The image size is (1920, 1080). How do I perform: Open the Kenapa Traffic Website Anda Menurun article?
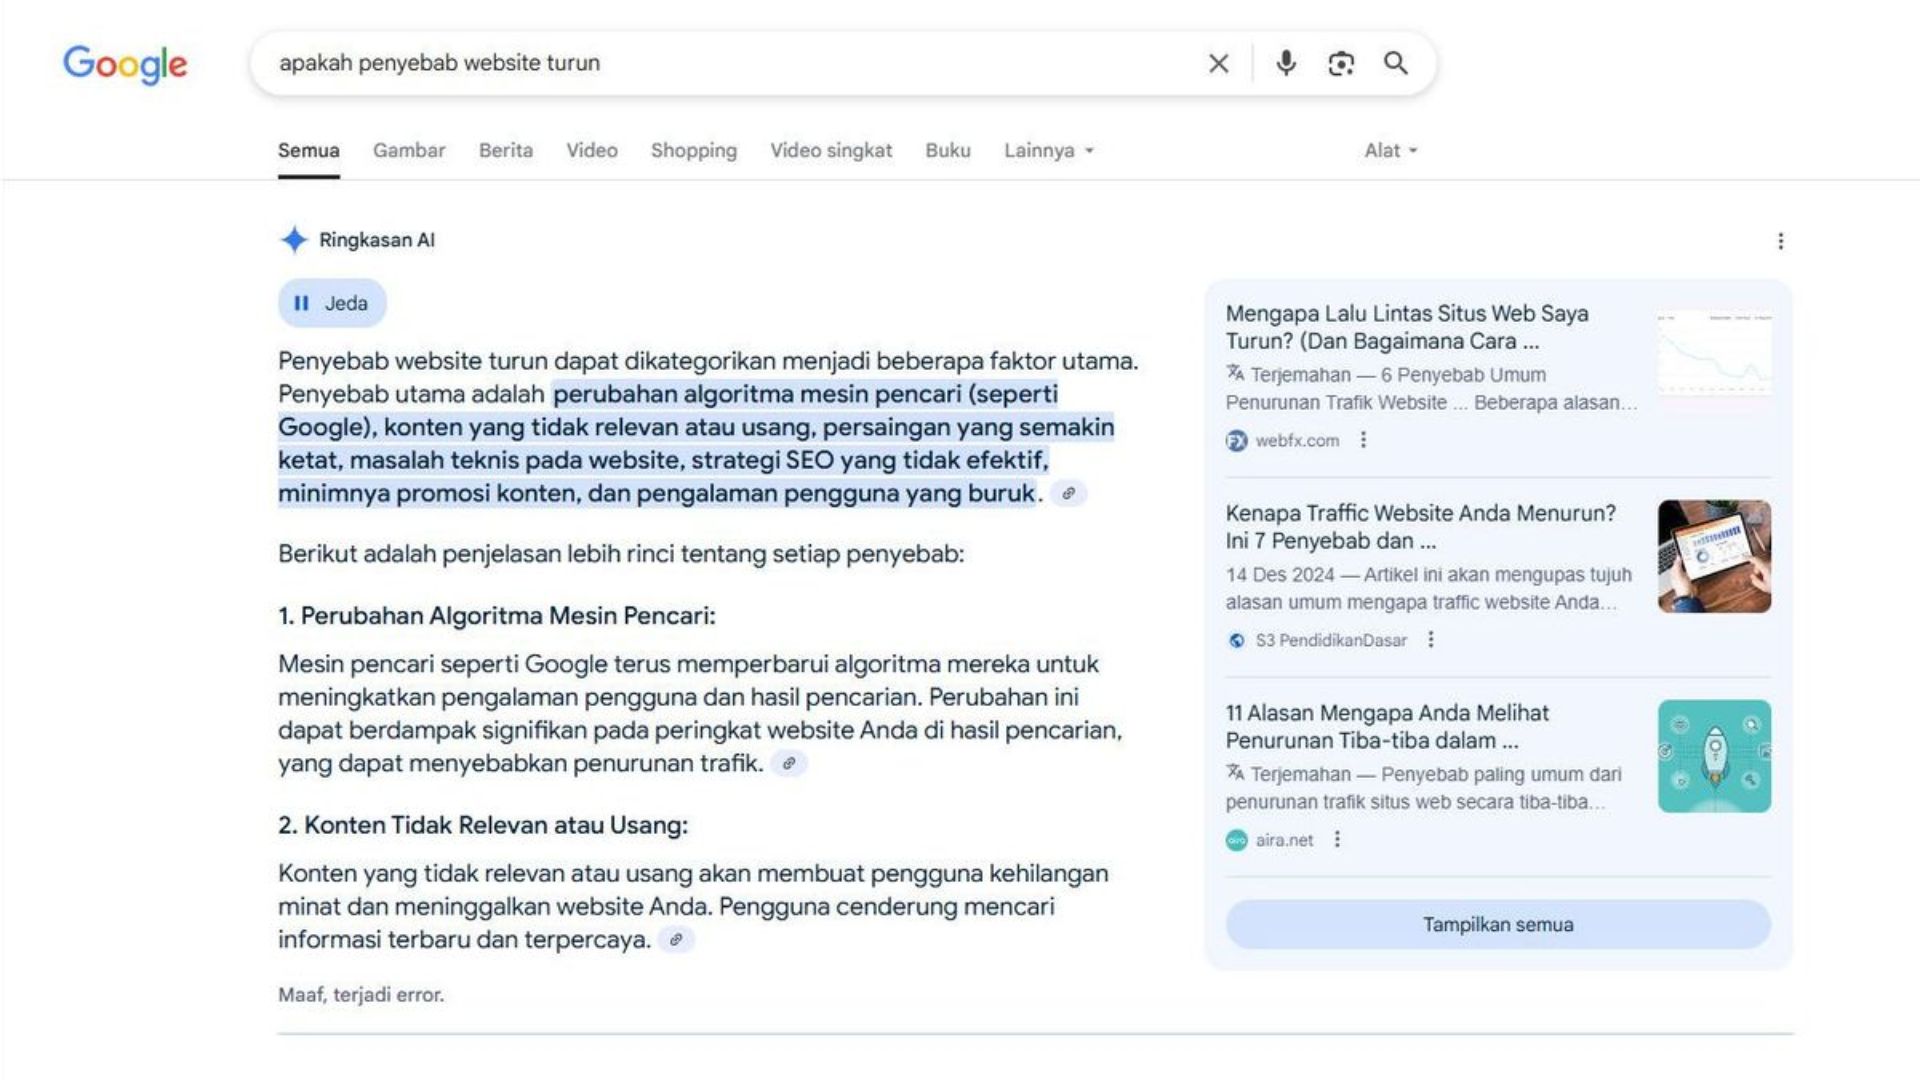tap(1420, 527)
